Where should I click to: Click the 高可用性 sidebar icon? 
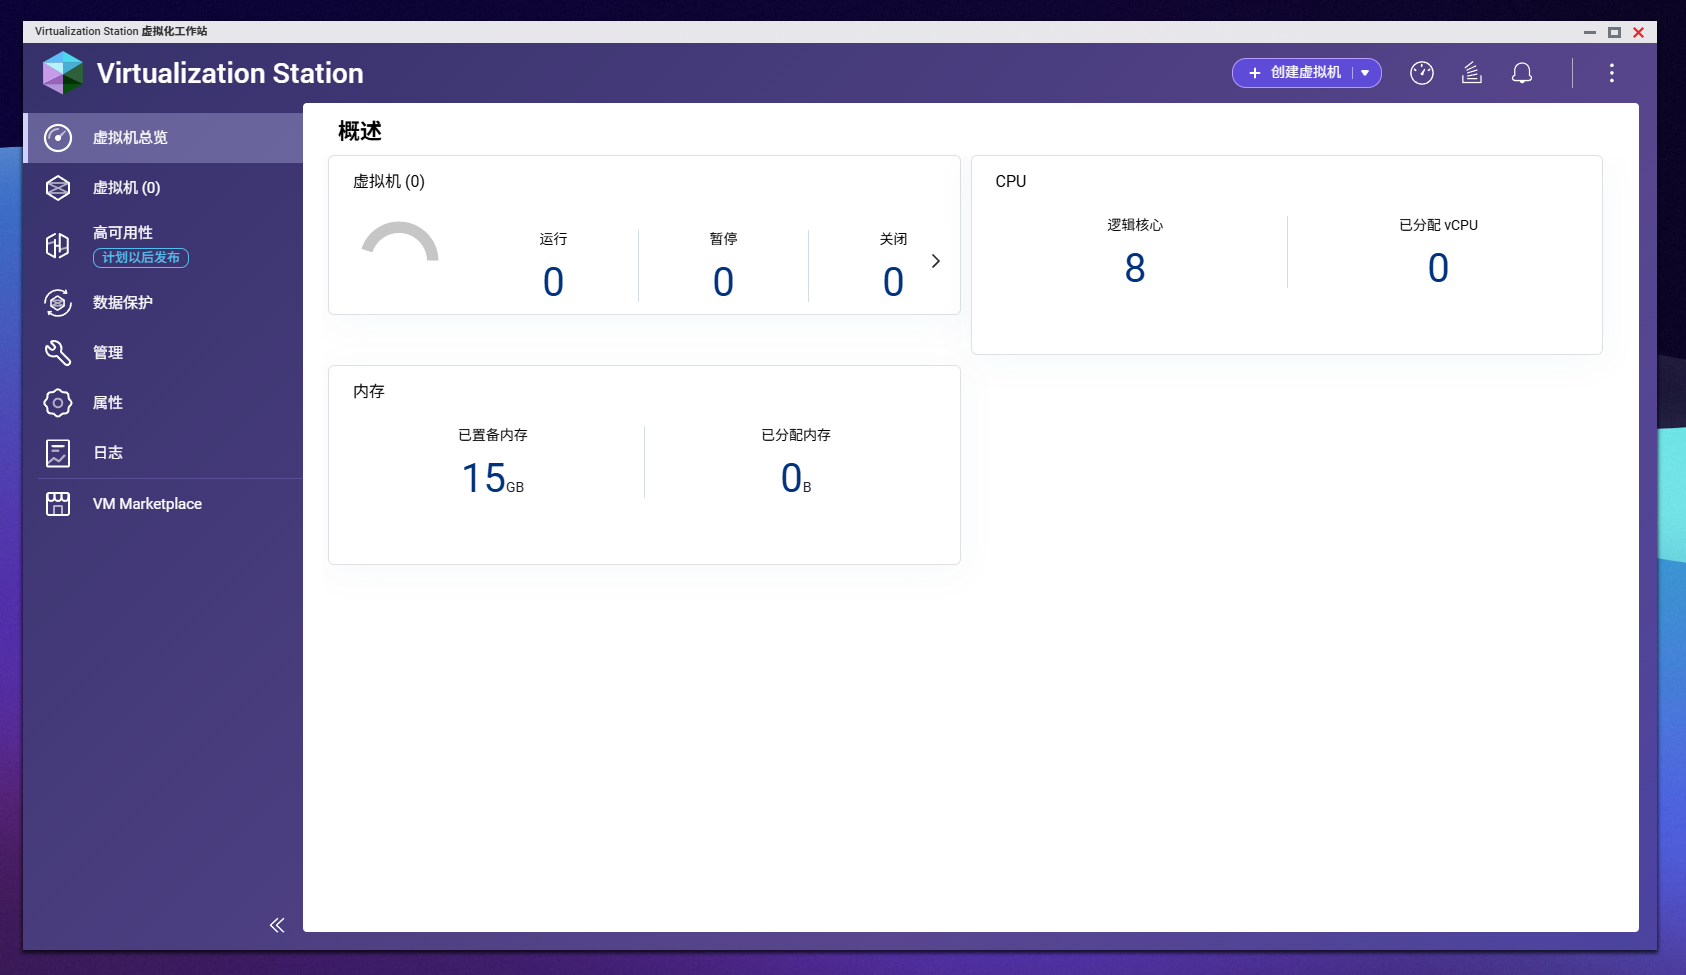(58, 245)
